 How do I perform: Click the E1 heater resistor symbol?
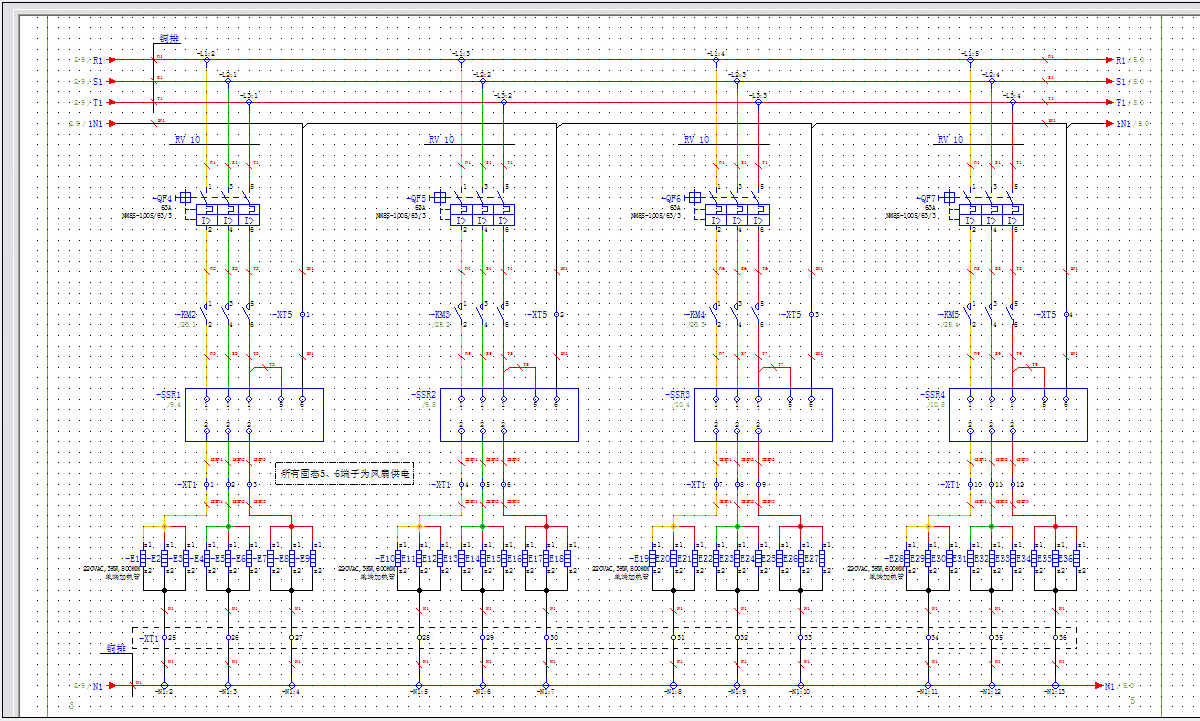pyautogui.click(x=143, y=558)
